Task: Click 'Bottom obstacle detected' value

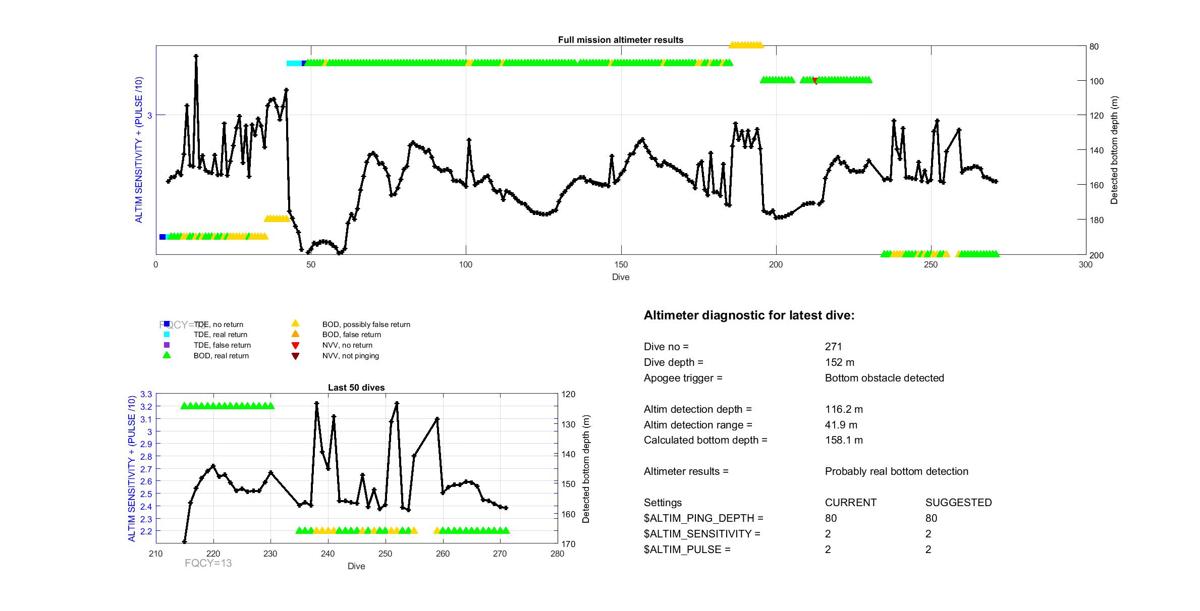Action: click(885, 378)
